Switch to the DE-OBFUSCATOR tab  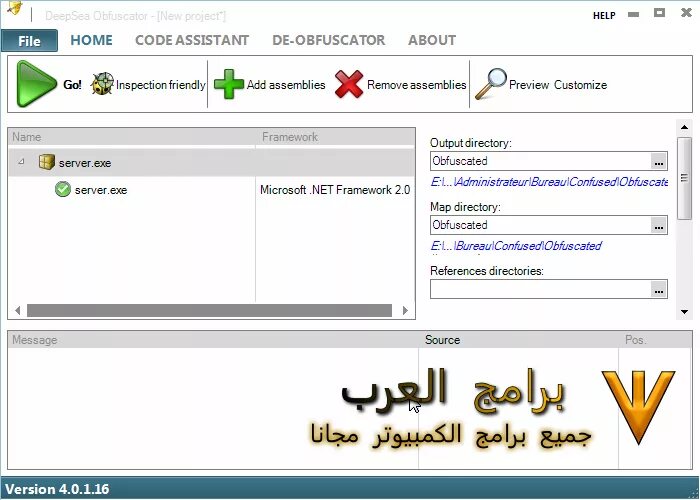tap(329, 40)
